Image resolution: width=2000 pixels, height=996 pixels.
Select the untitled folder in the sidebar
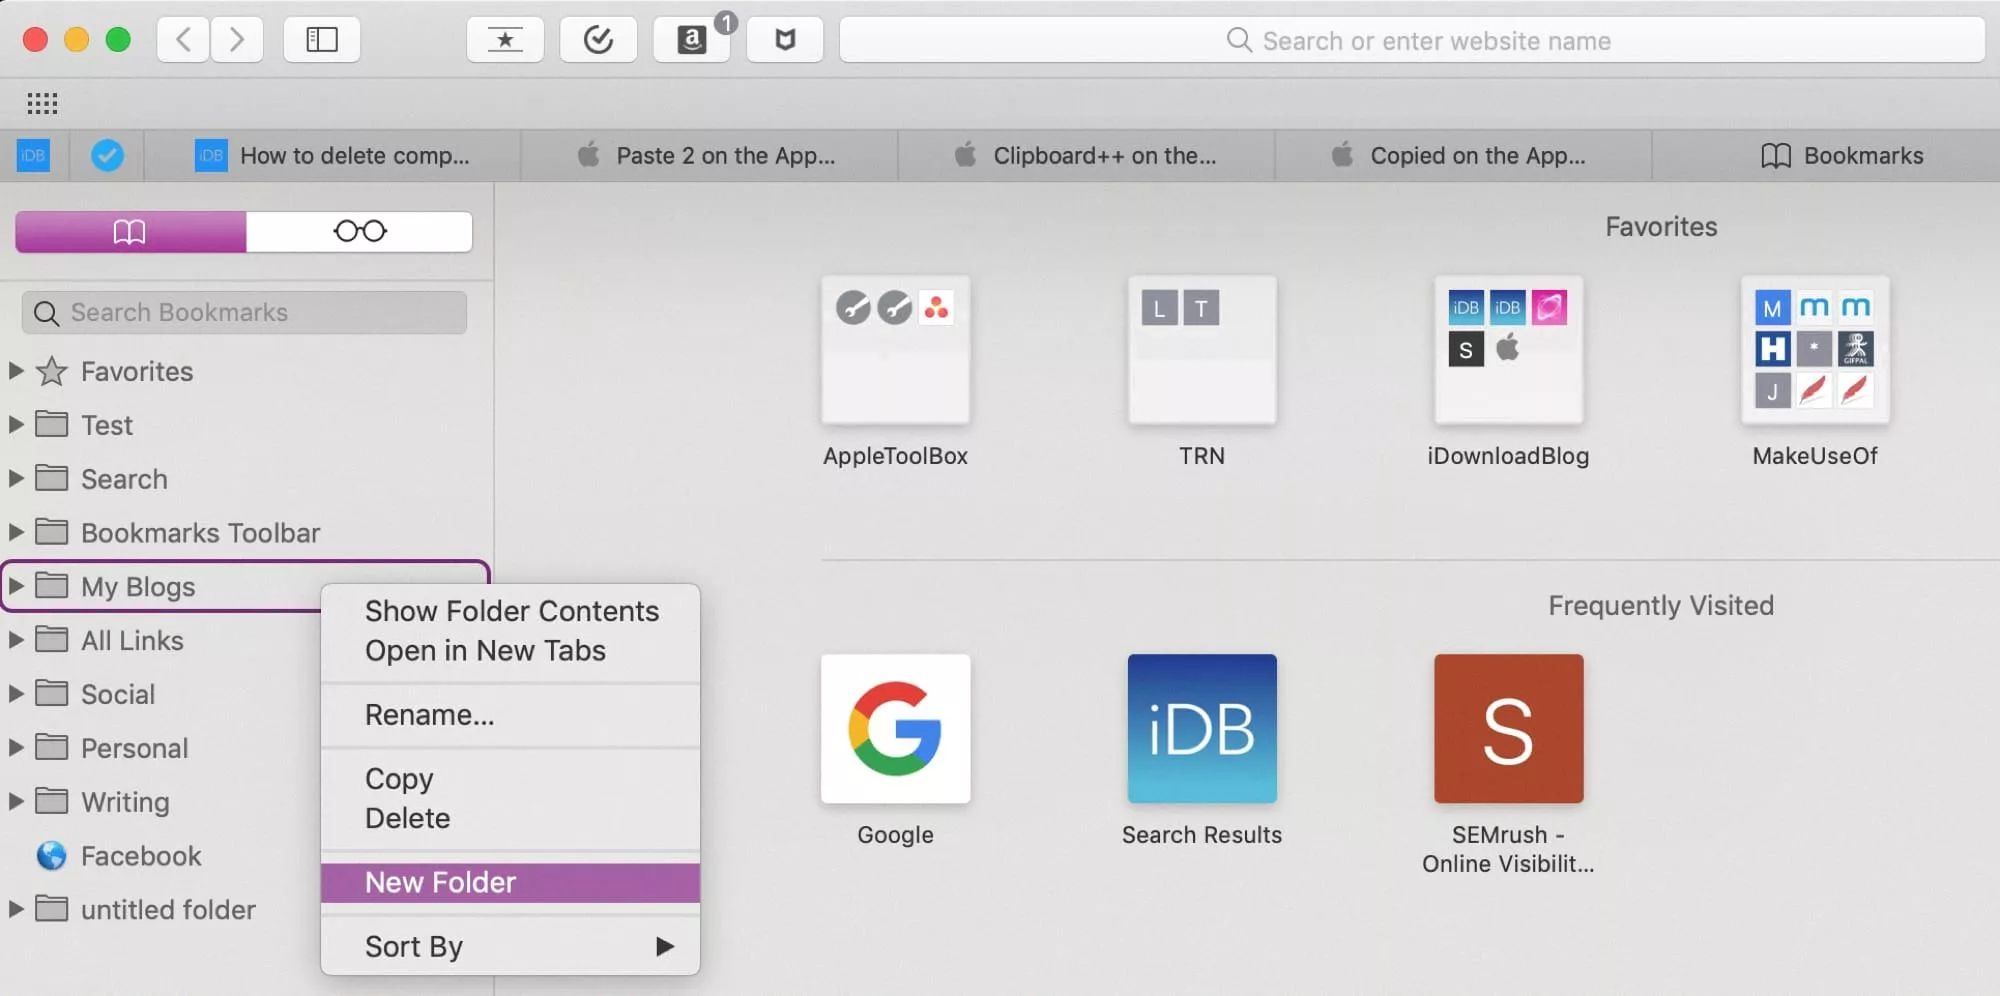pyautogui.click(x=168, y=910)
